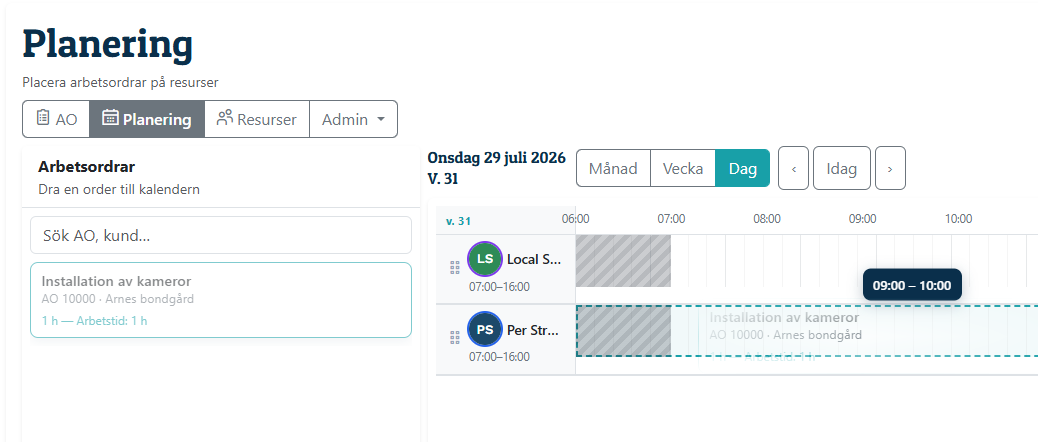This screenshot has height=442, width=1038.
Task: Select the Dag view option
Action: tap(743, 168)
